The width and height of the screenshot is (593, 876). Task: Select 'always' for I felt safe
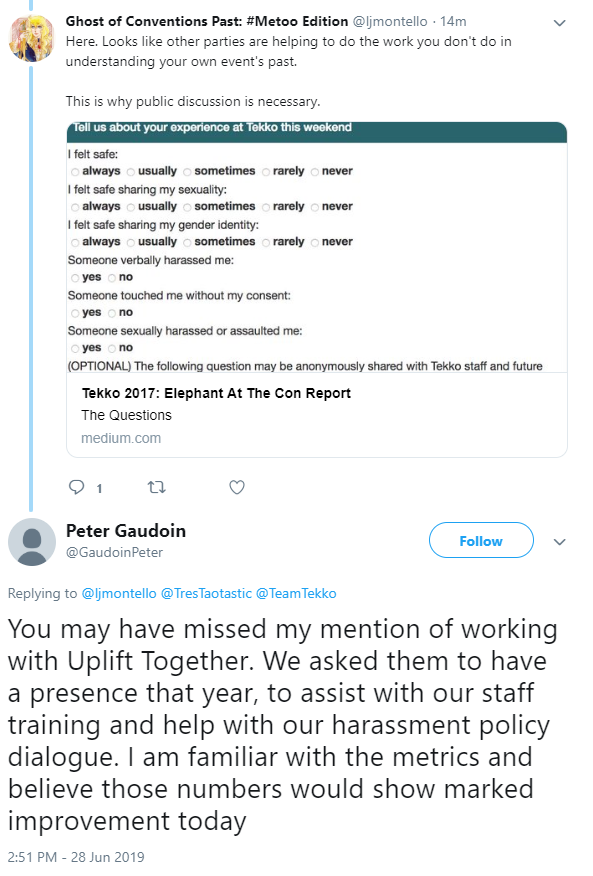tap(75, 172)
